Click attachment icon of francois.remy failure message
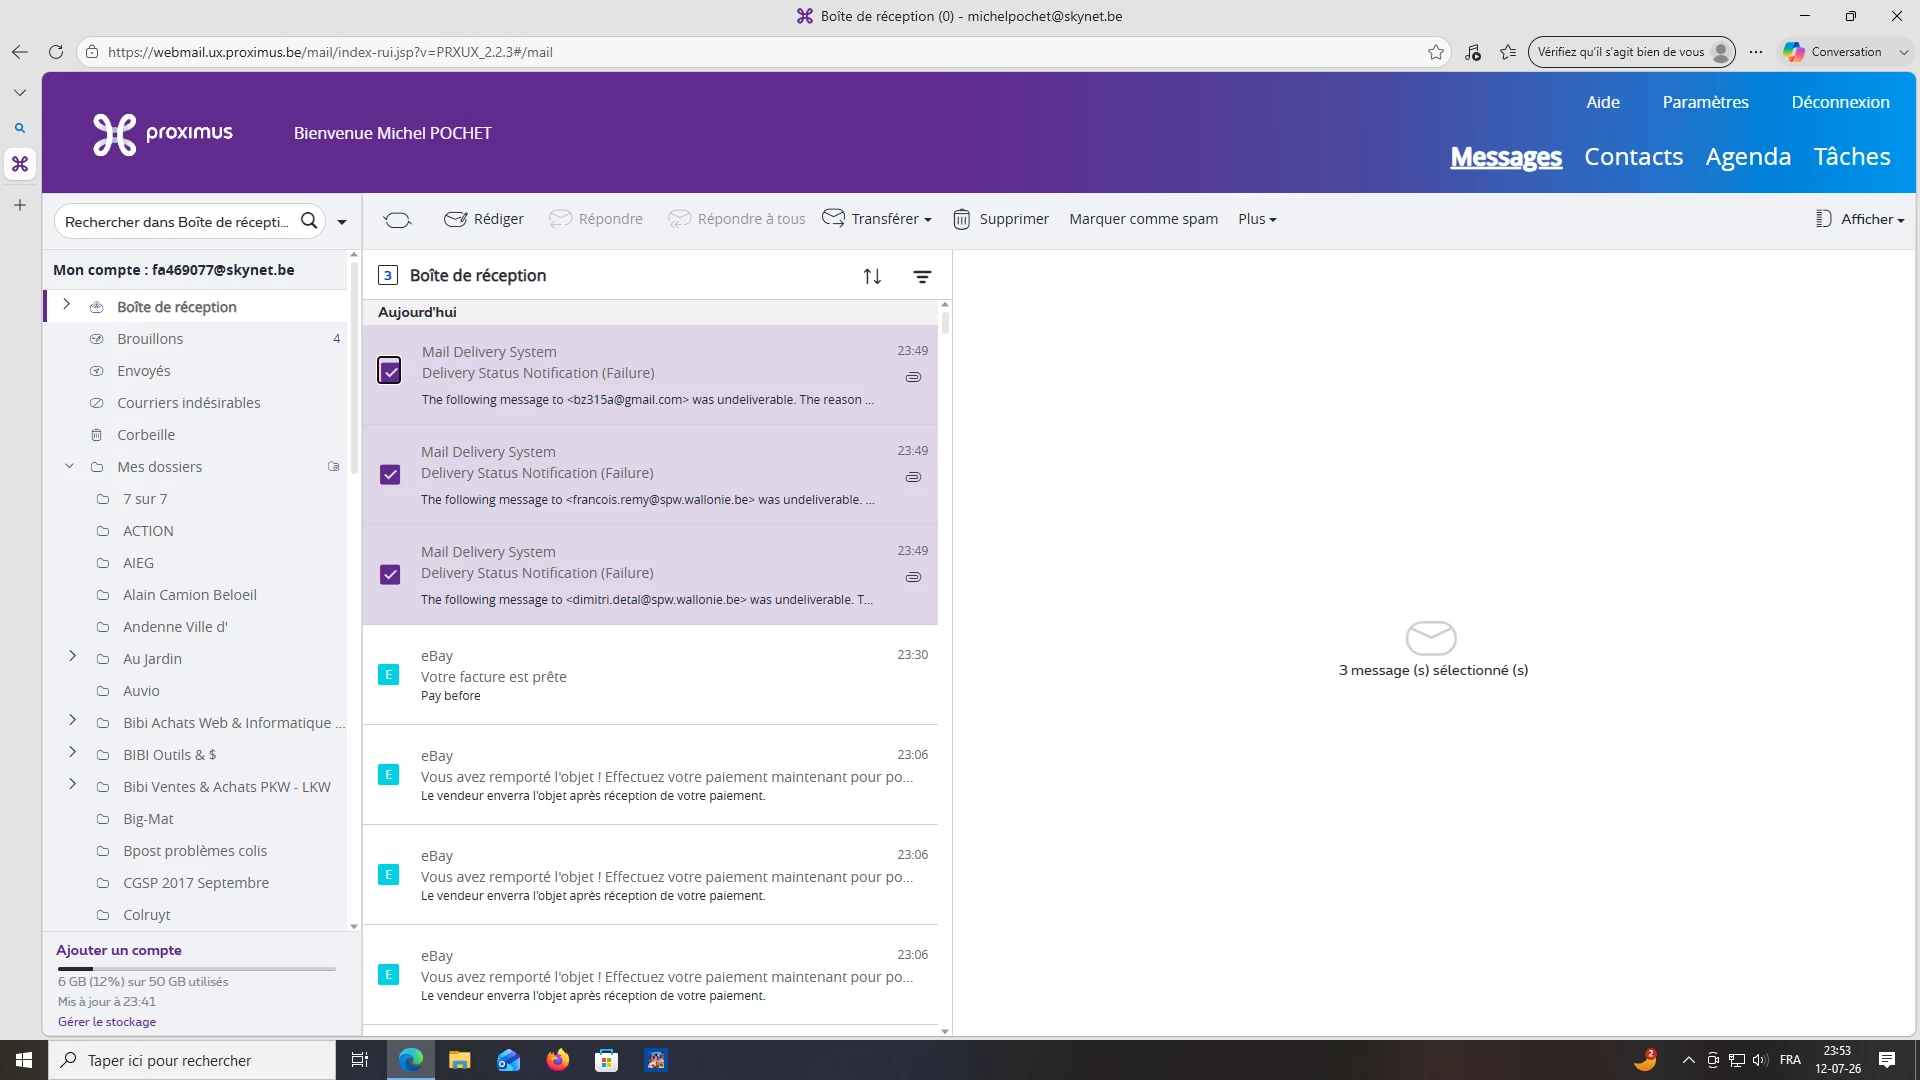This screenshot has width=1920, height=1080. [913, 477]
